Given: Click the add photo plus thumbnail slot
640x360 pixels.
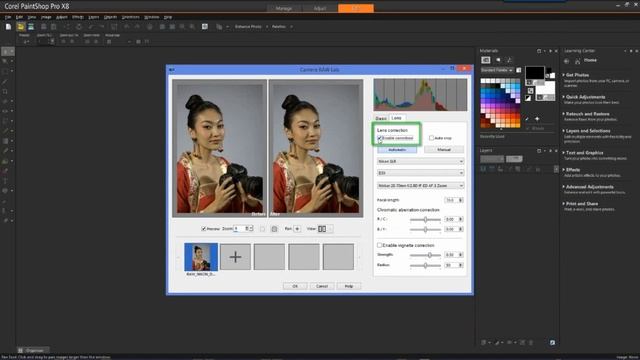Looking at the screenshot, I should (236, 257).
